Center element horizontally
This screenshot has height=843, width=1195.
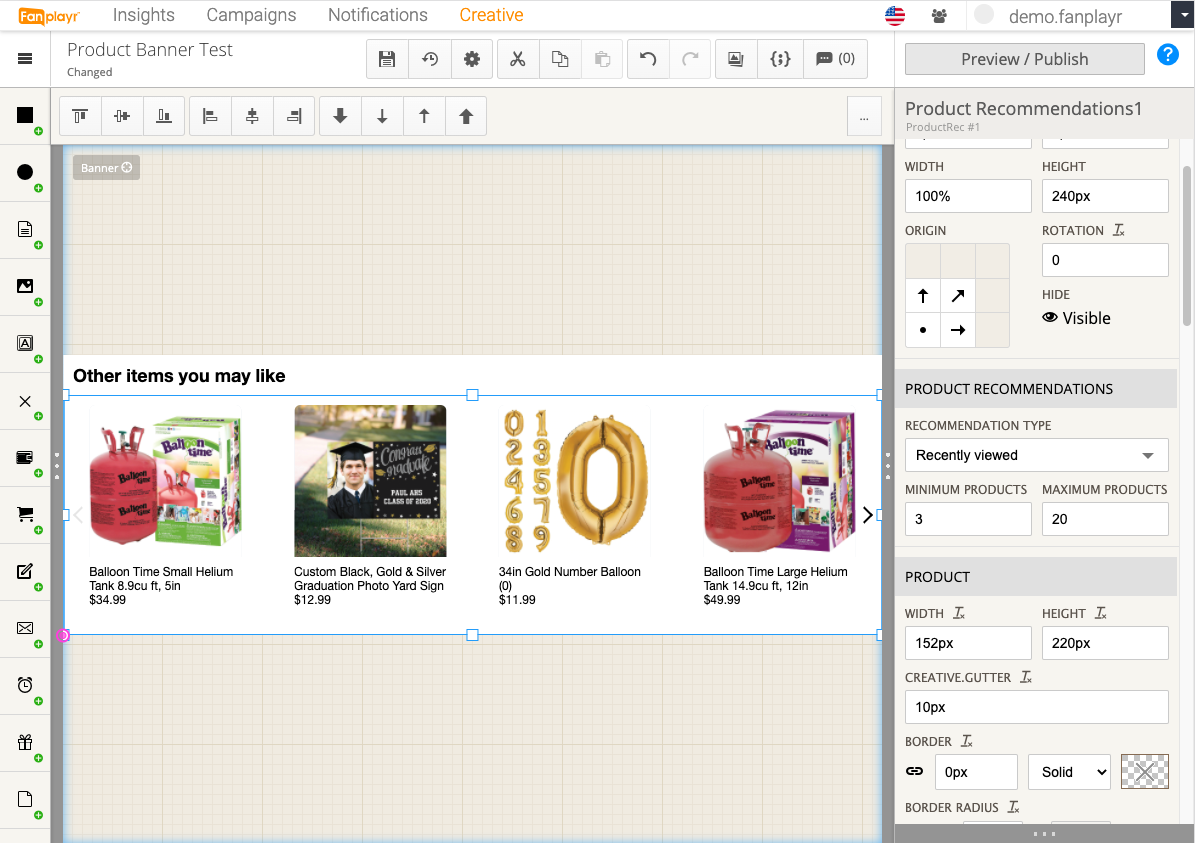(252, 116)
